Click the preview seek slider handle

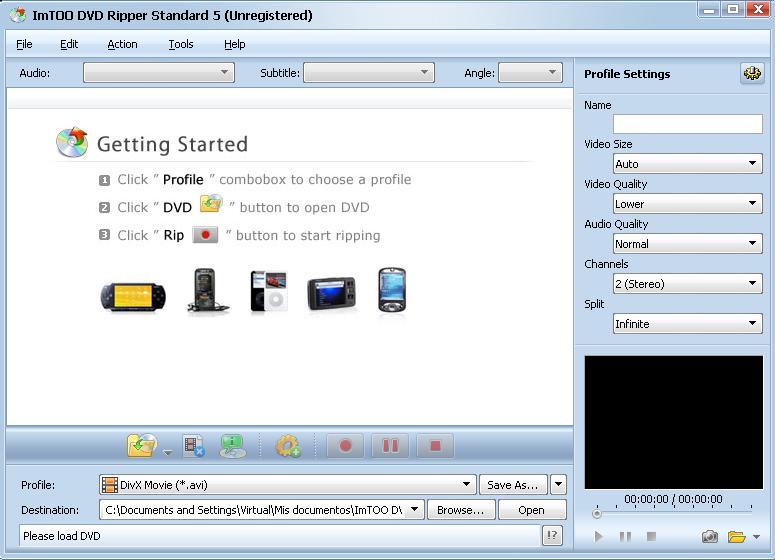pos(597,514)
